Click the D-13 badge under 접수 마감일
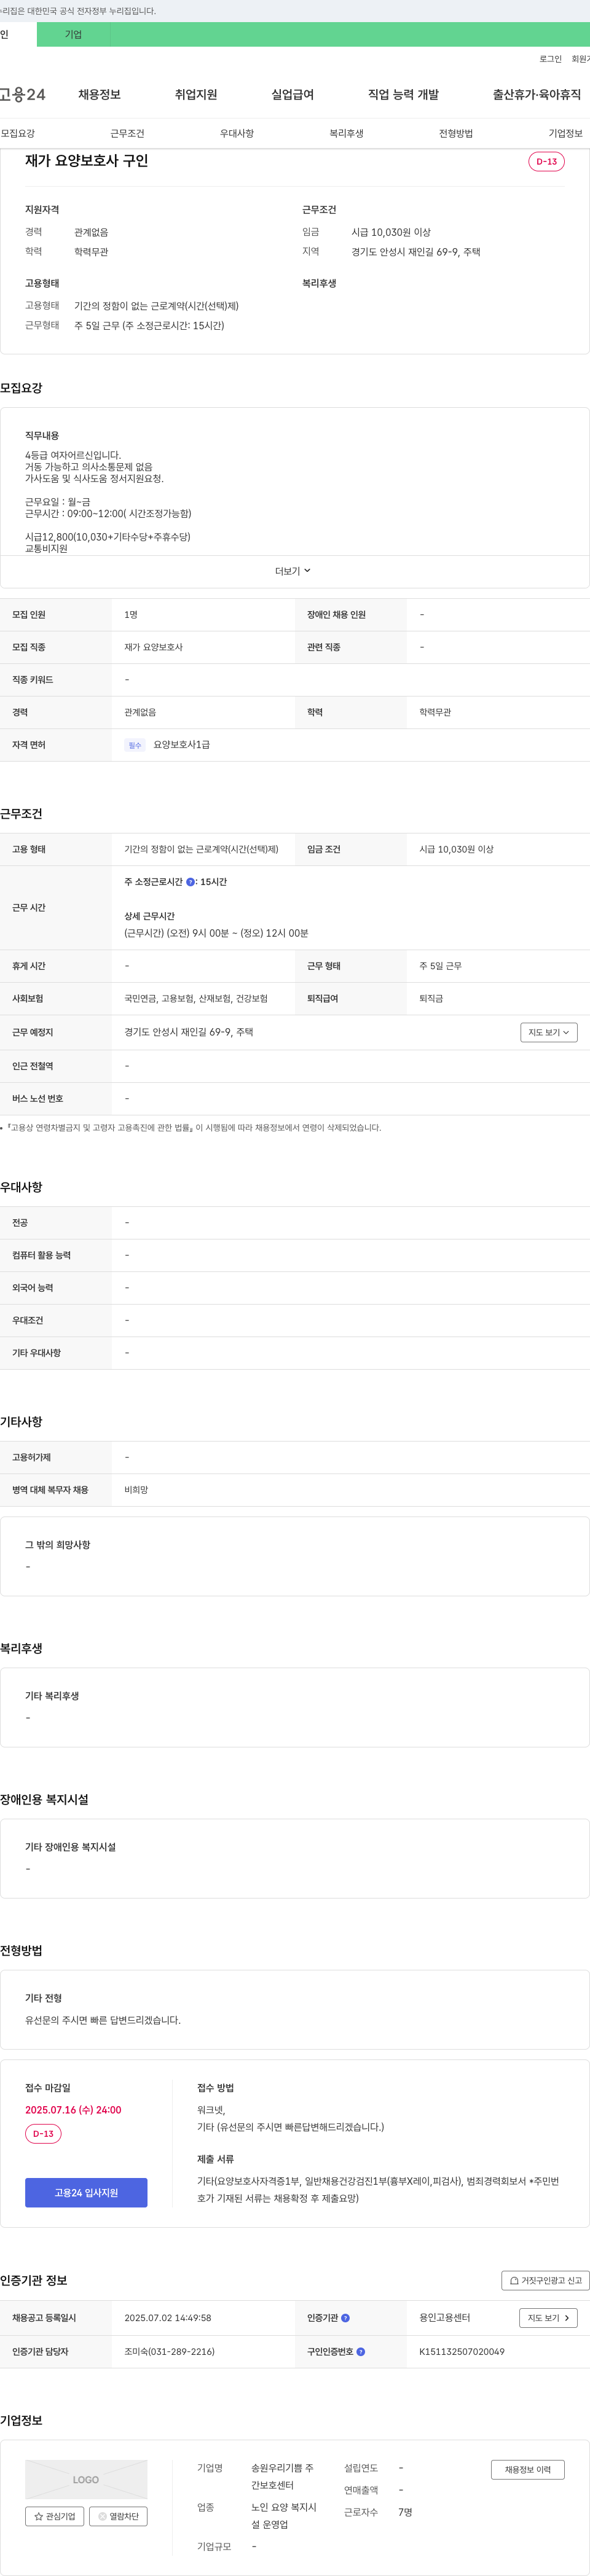 (x=43, y=2134)
